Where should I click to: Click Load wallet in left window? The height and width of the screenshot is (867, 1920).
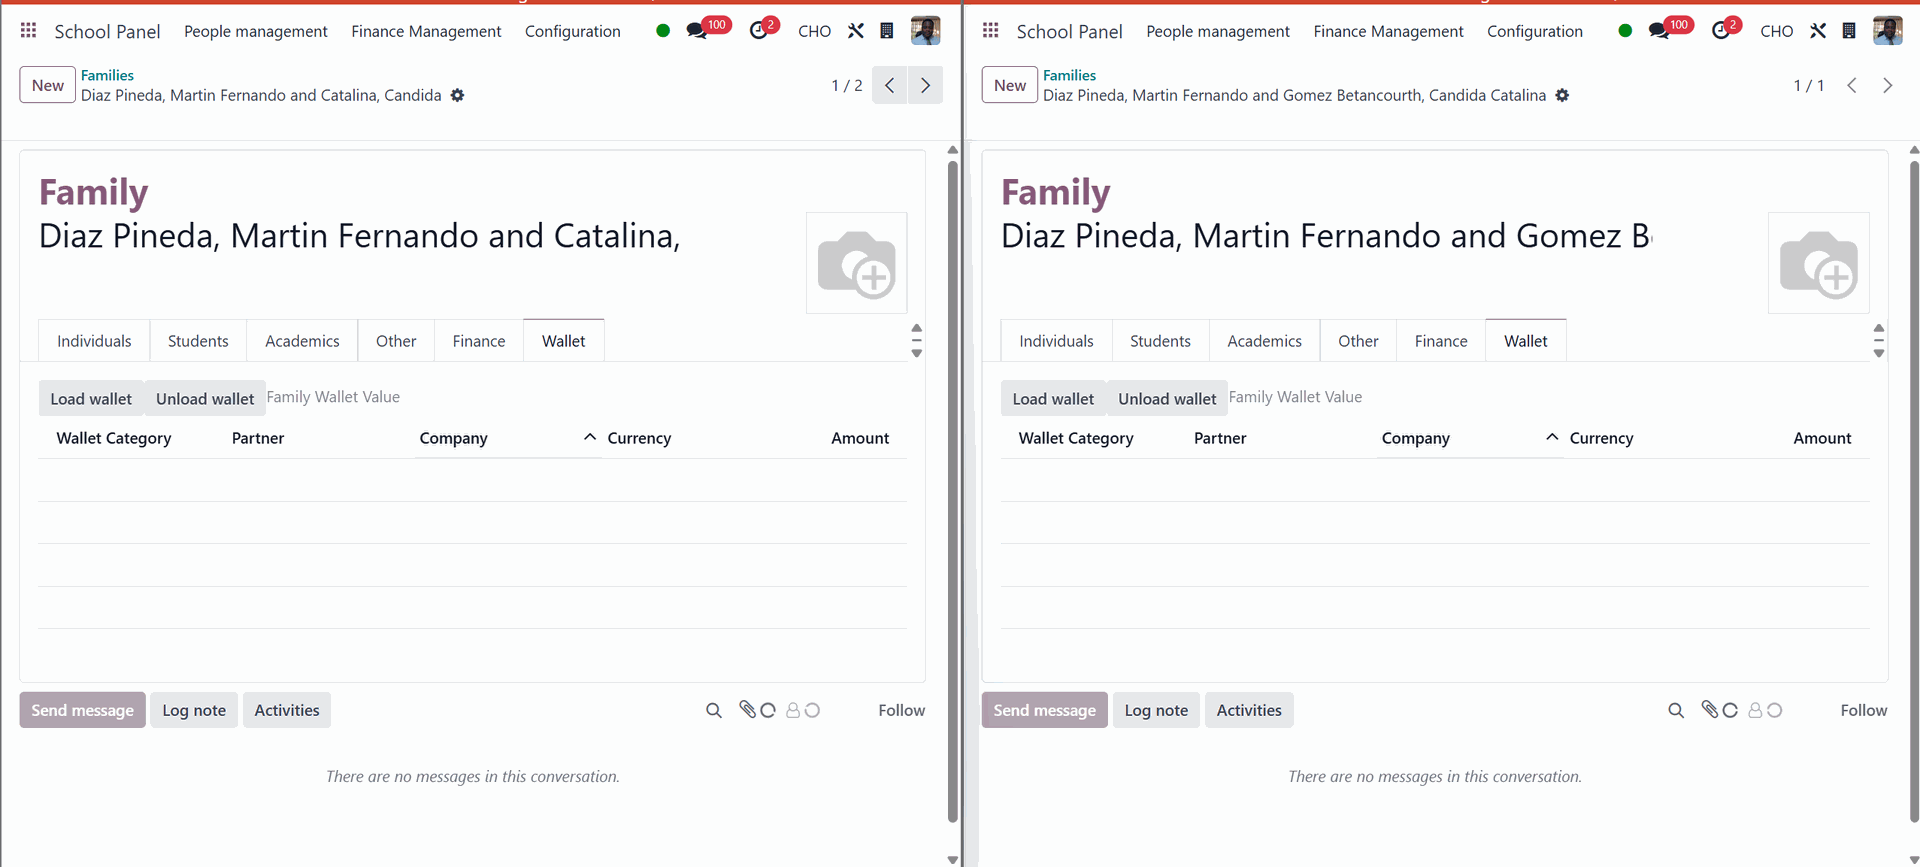coord(91,398)
